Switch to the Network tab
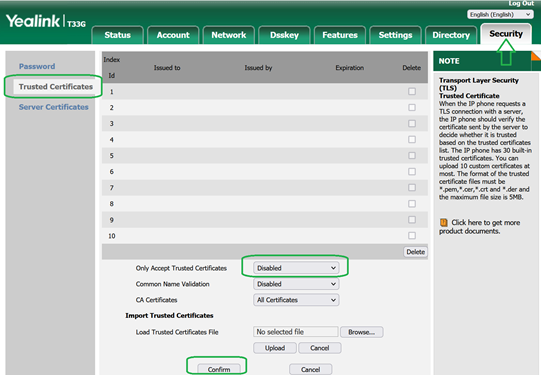The height and width of the screenshot is (375, 541). click(228, 35)
